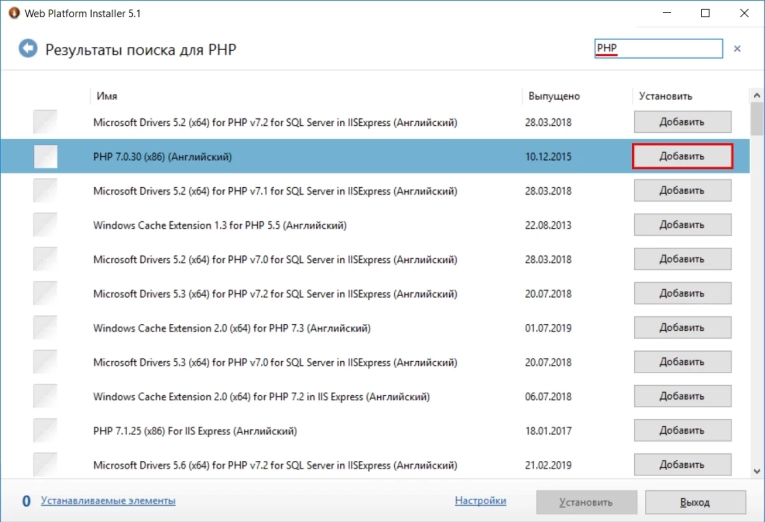
Task: Click the Установить button at bottom
Action: [x=586, y=502]
